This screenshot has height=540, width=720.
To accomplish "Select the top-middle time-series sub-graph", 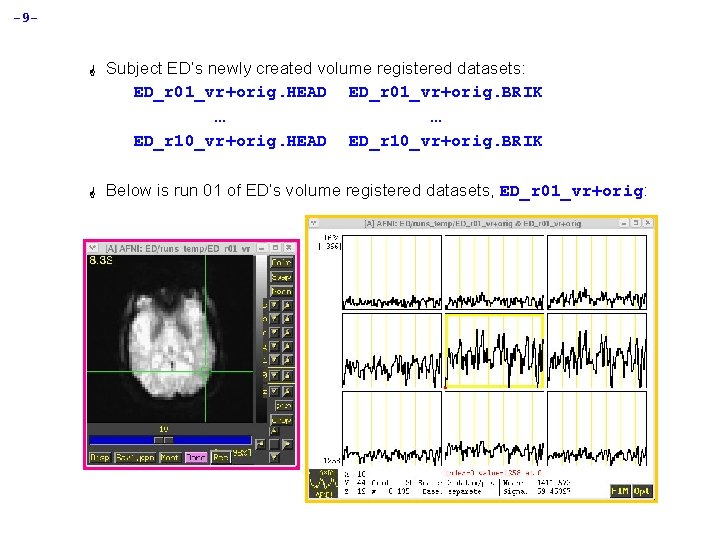I will 494,272.
